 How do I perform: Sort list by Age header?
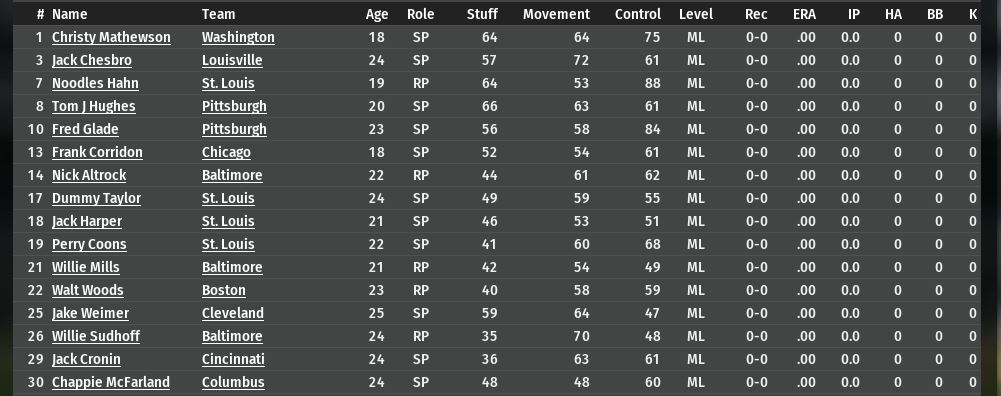pyautogui.click(x=377, y=14)
